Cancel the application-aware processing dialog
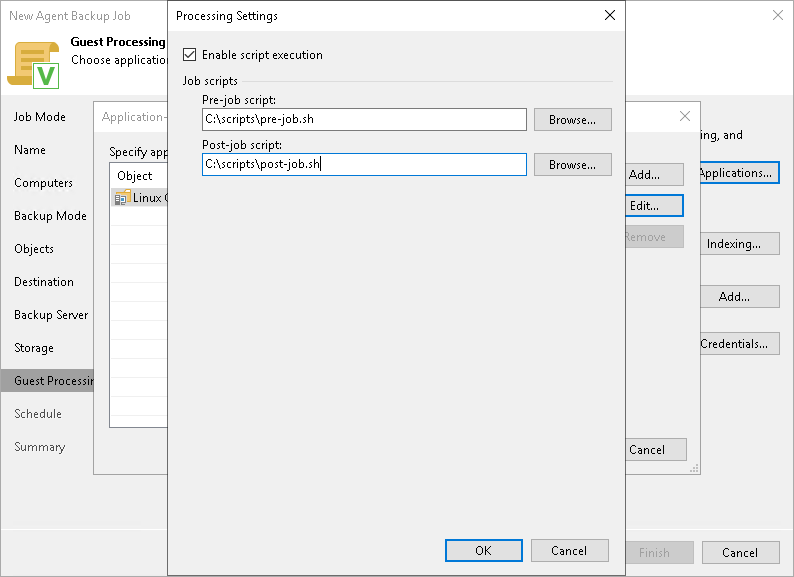794x577 pixels. pyautogui.click(x=656, y=450)
